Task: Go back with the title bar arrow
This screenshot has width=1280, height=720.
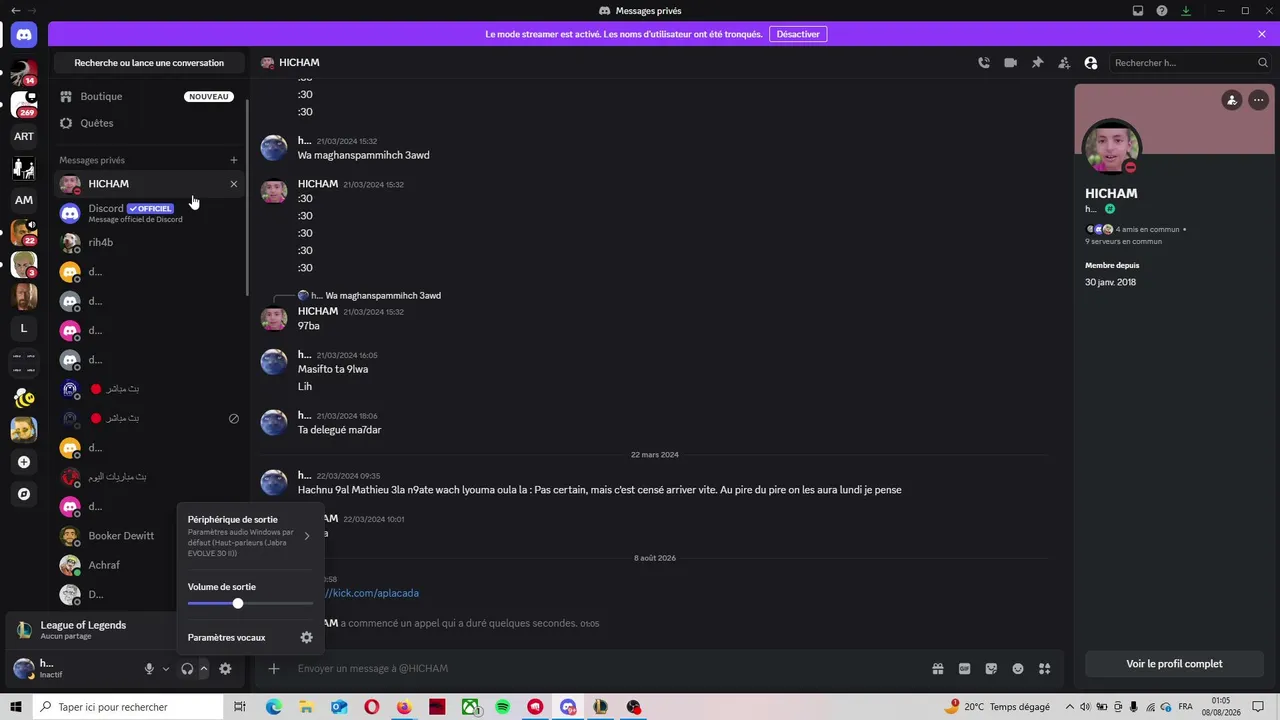Action: (x=15, y=11)
